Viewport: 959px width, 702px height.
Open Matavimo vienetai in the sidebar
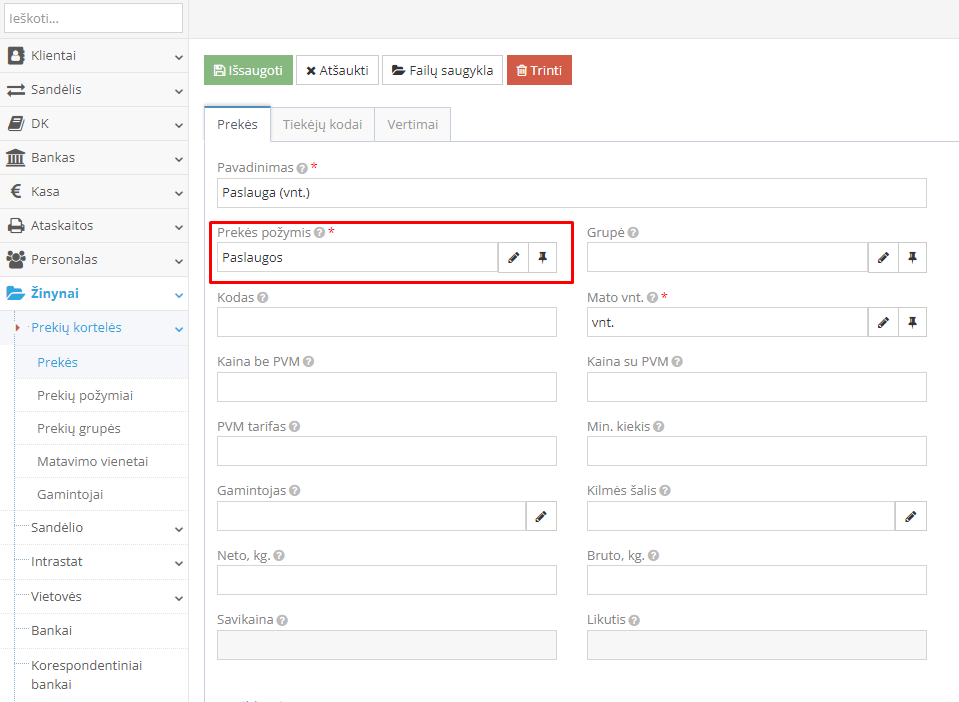click(x=92, y=462)
